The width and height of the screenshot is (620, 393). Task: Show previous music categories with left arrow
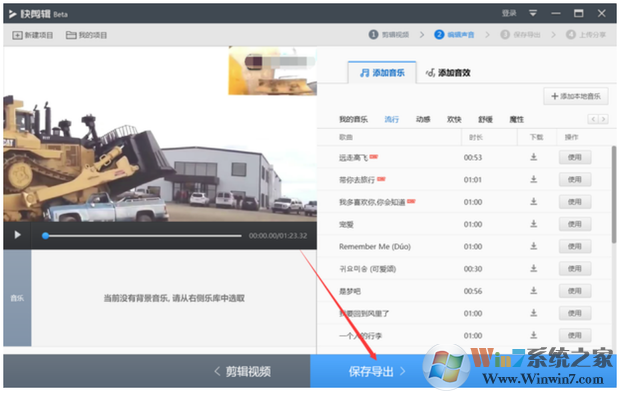[x=593, y=119]
